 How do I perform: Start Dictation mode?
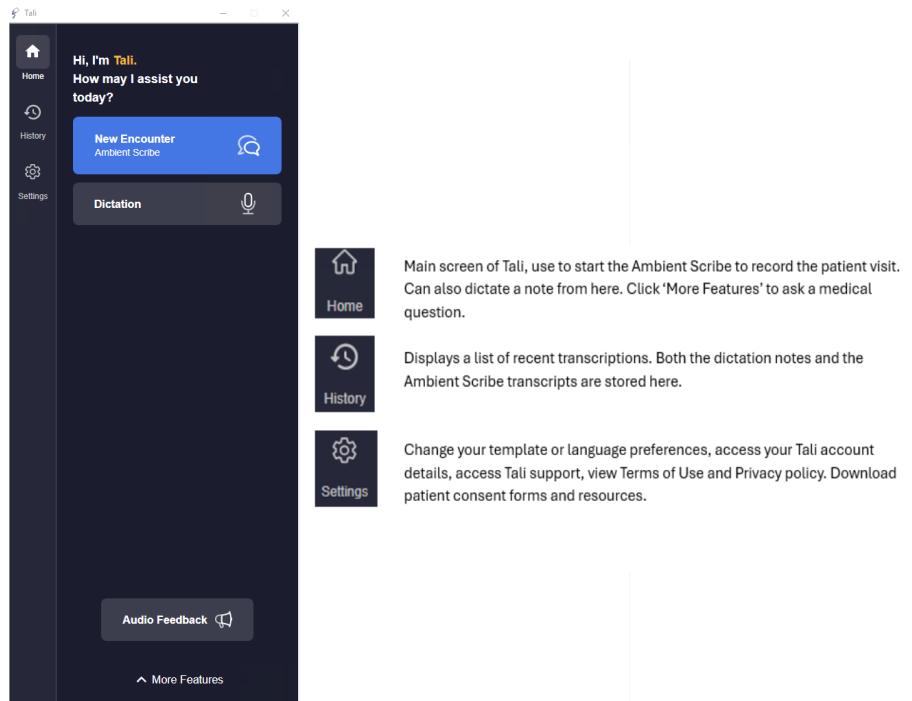point(177,204)
